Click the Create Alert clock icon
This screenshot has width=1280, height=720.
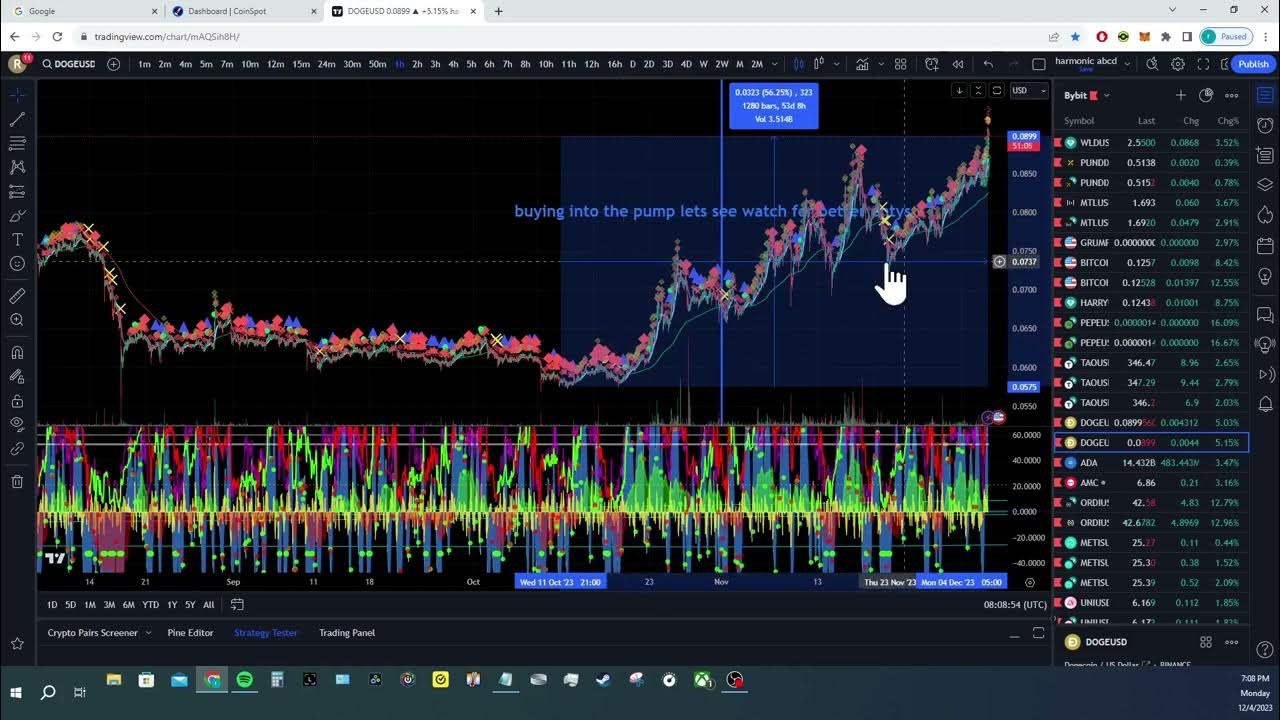tap(932, 64)
